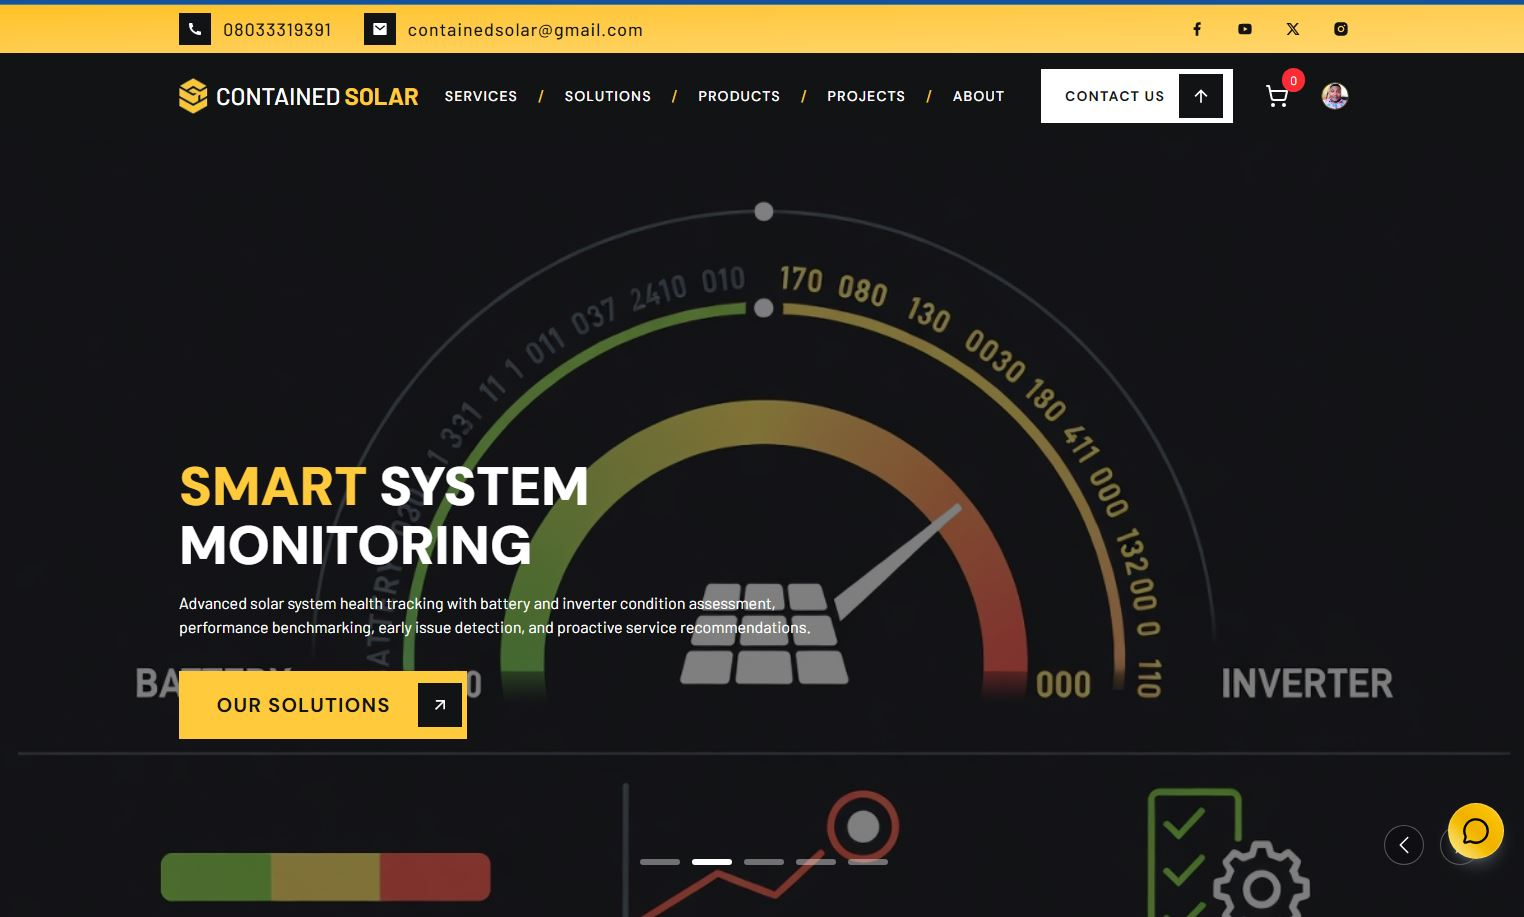
Task: Click the phone icon in top bar
Action: pos(195,29)
